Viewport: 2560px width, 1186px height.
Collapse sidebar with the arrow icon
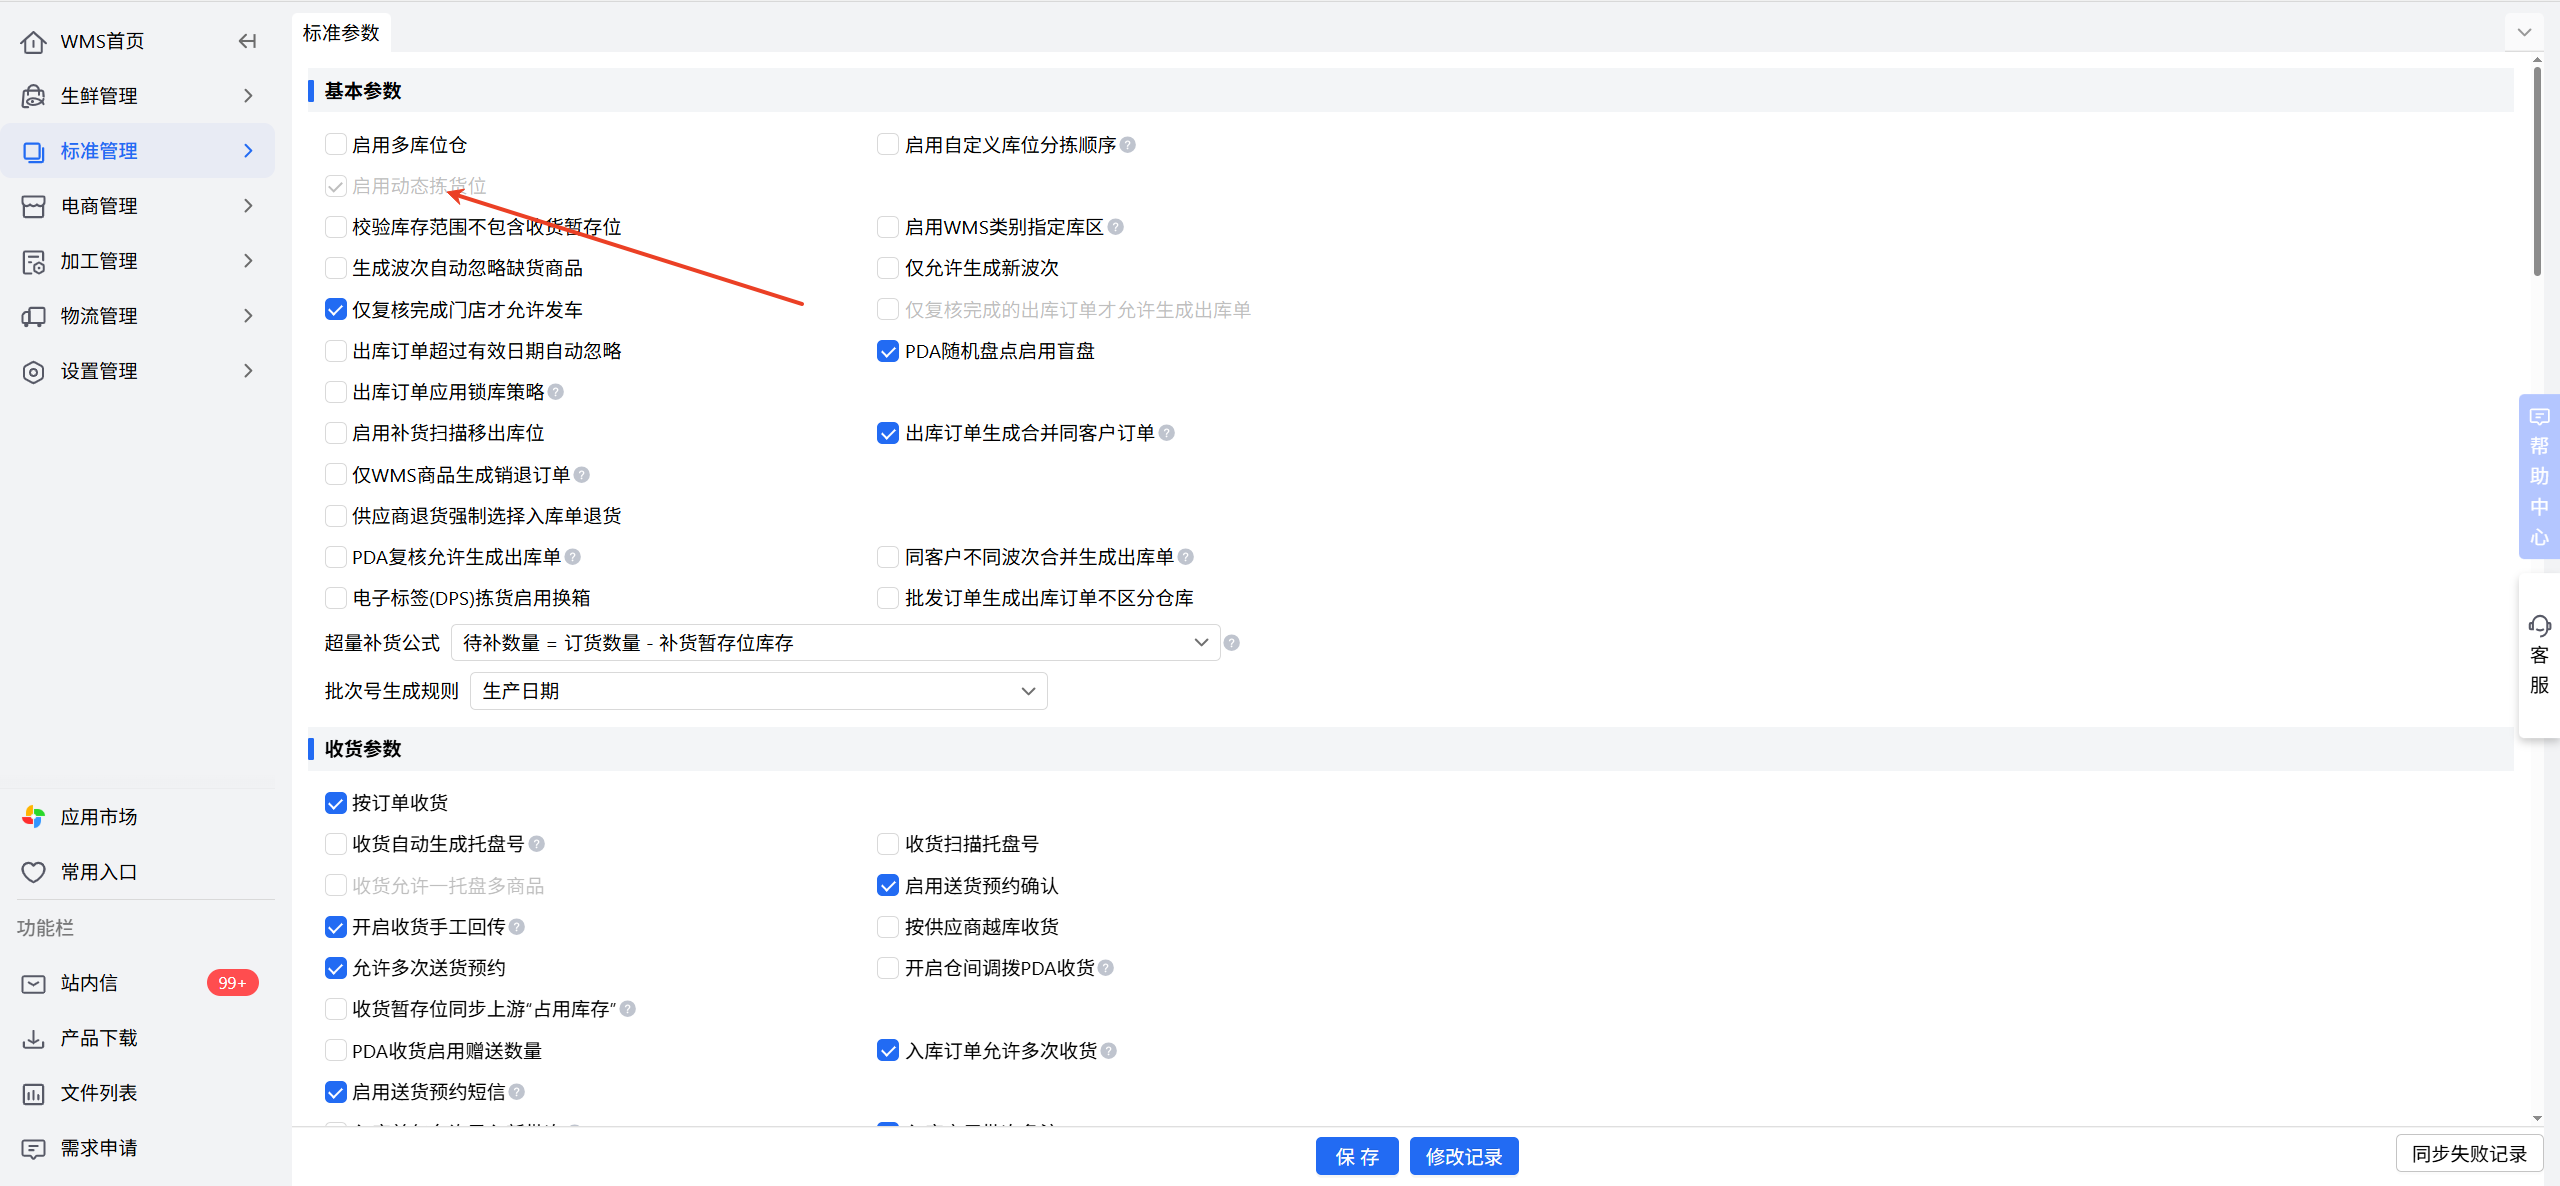[247, 41]
